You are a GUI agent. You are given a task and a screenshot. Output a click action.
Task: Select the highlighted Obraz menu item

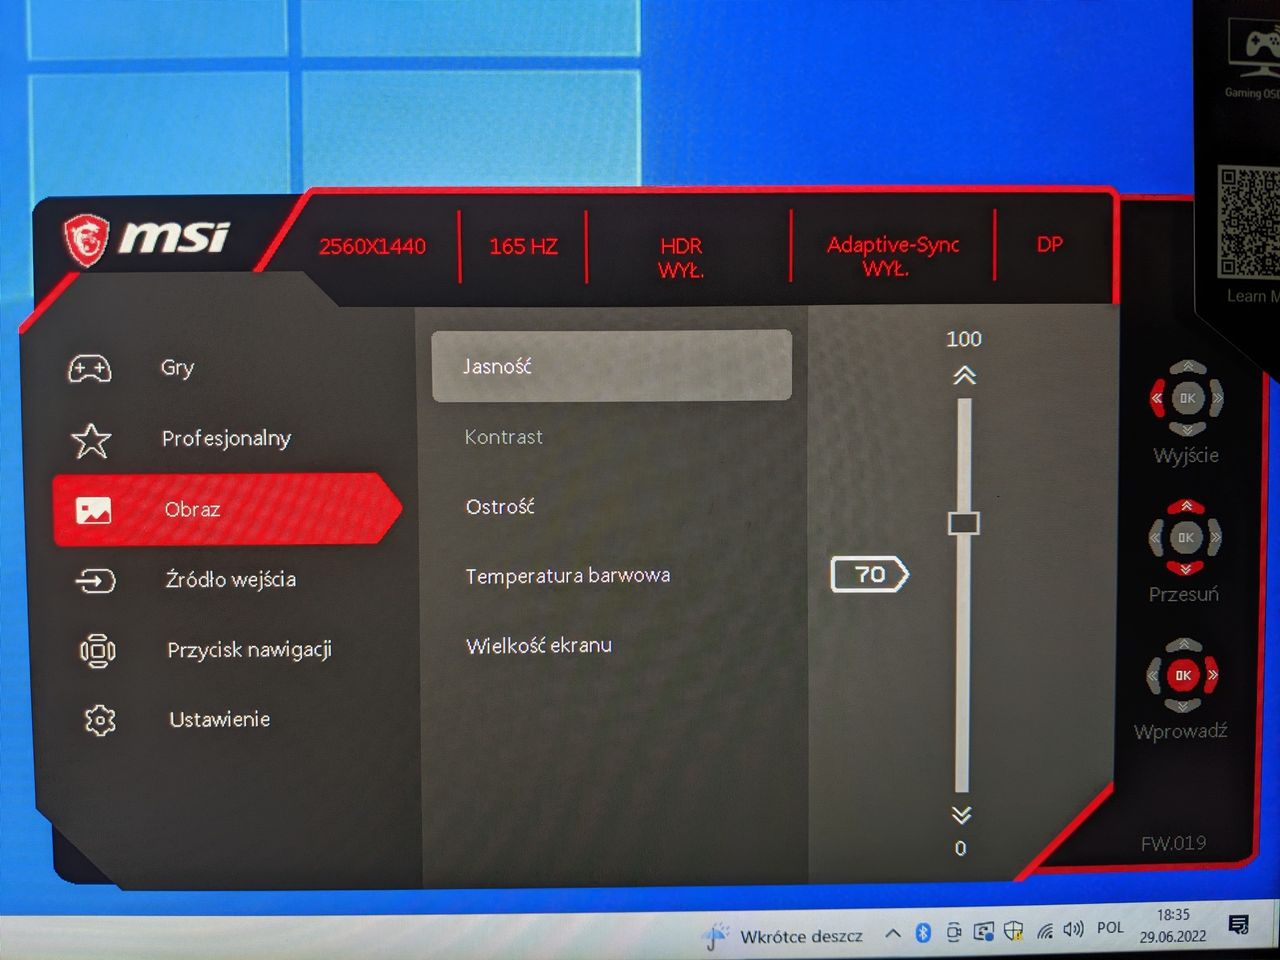226,510
